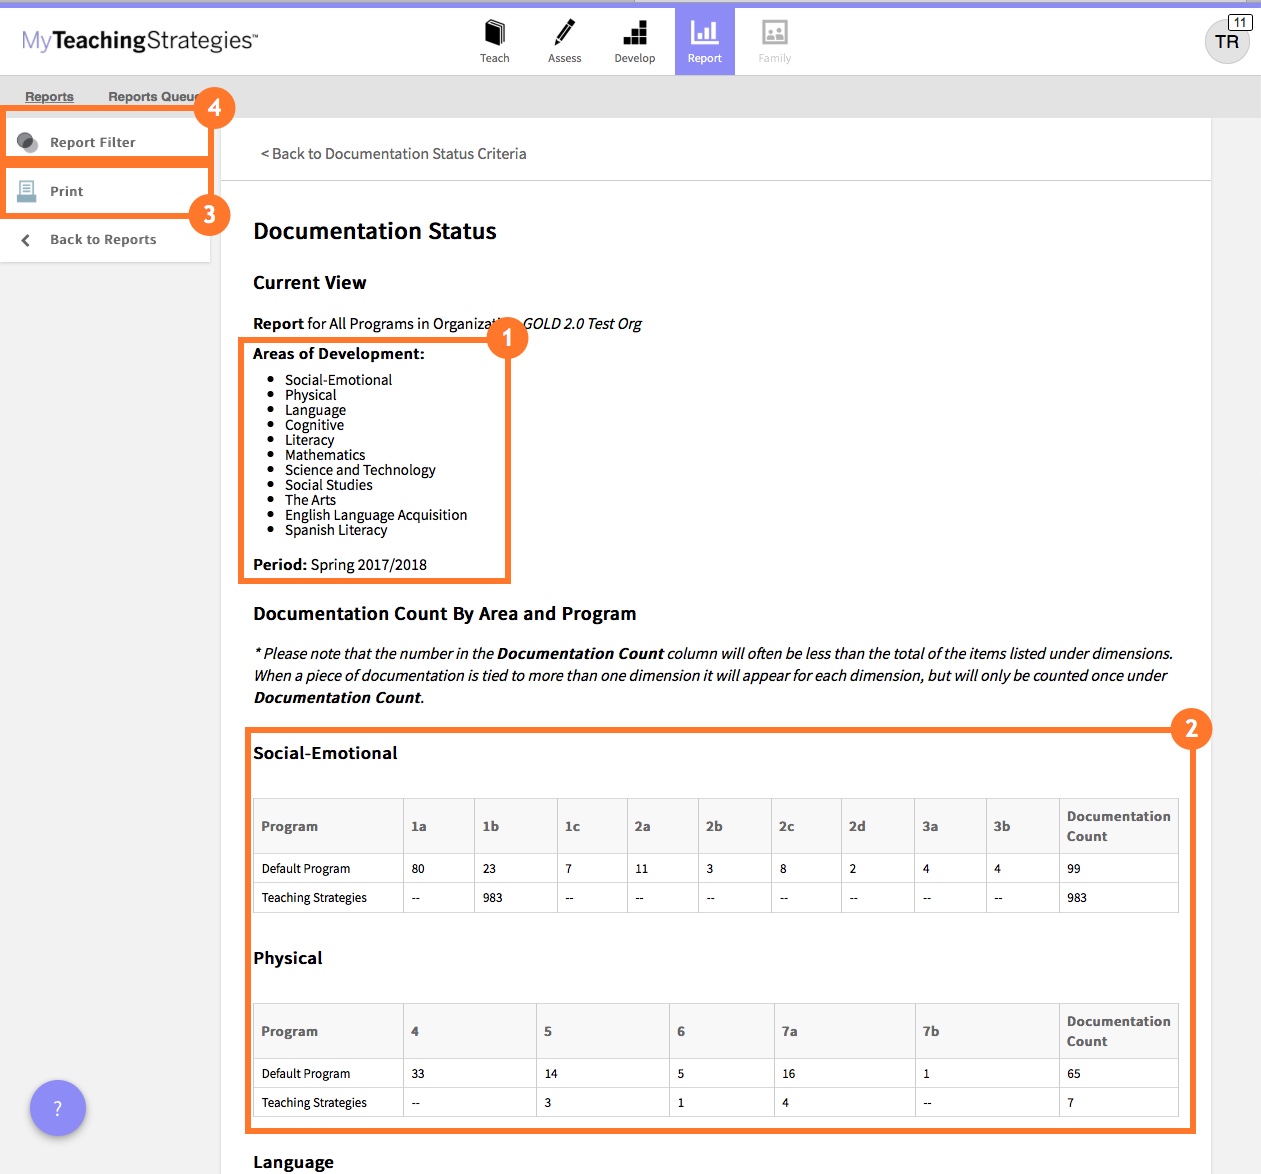Select the Default Program row in Social-Emotional table
1261x1174 pixels.
pyautogui.click(x=306, y=868)
